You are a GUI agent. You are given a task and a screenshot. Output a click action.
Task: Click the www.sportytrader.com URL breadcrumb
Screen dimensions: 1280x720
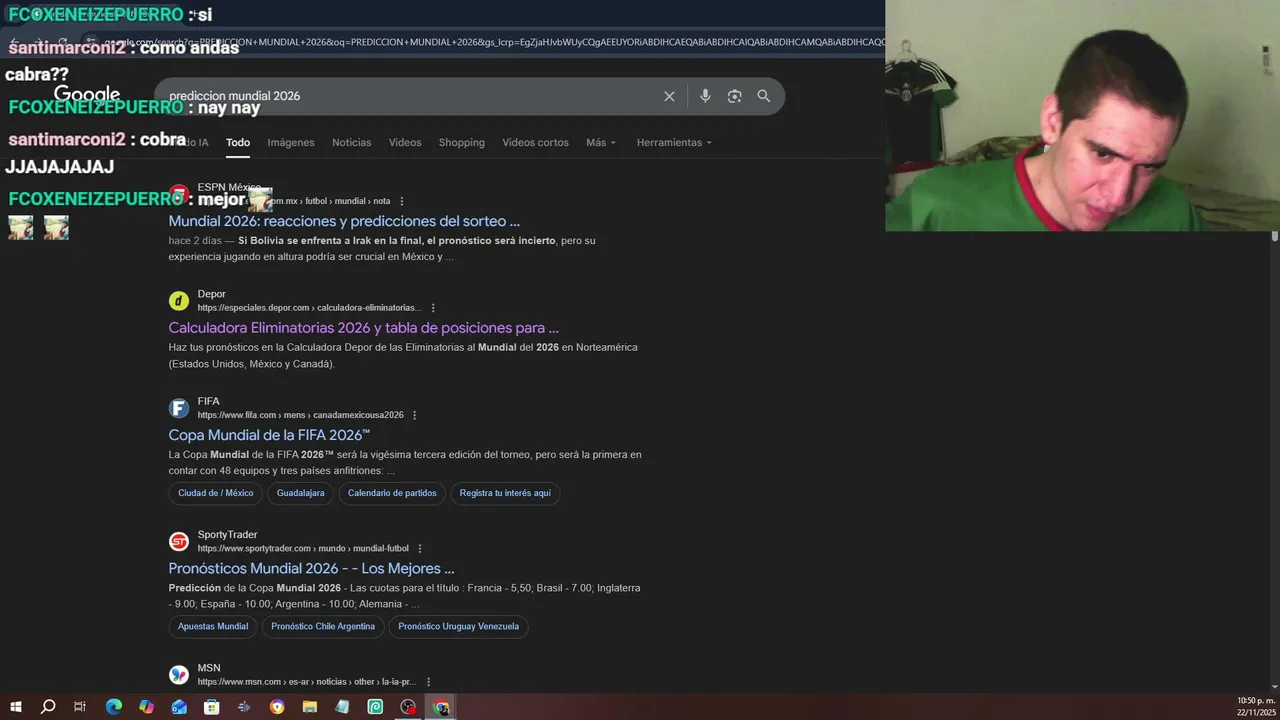(303, 548)
